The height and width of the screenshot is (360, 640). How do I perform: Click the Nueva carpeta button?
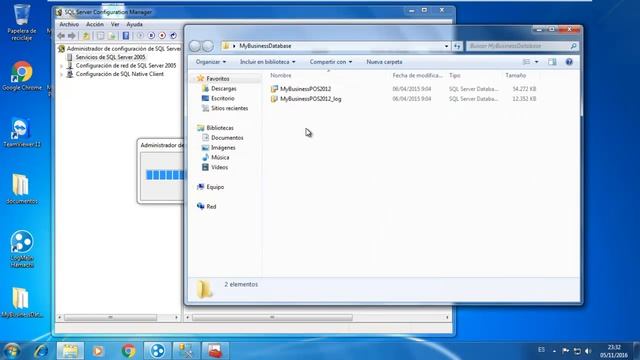tap(384, 62)
